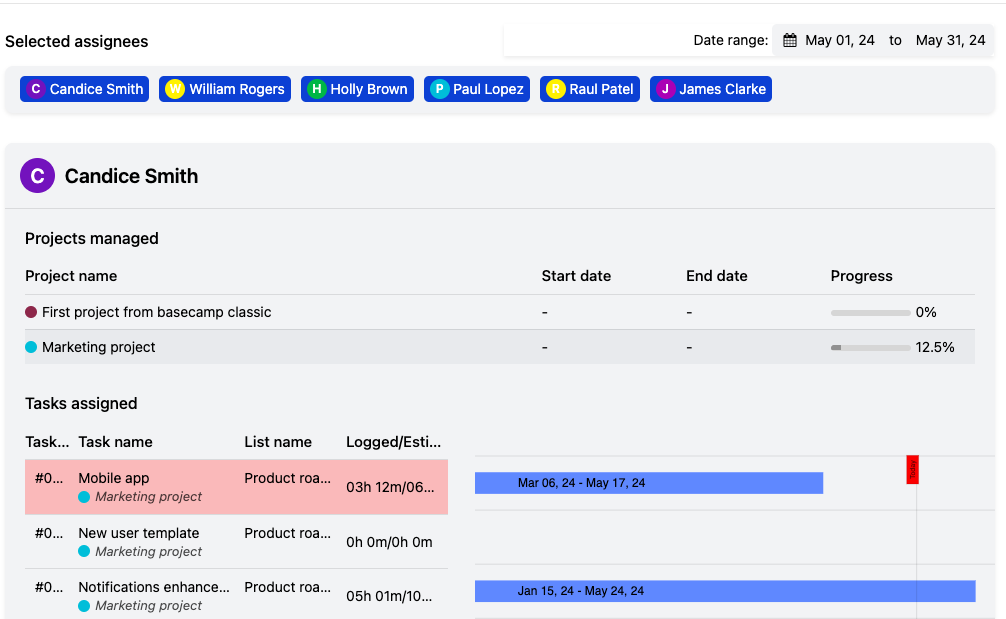This screenshot has height=619, width=1006.
Task: Open the Notifications enhance... task
Action: [x=154, y=587]
